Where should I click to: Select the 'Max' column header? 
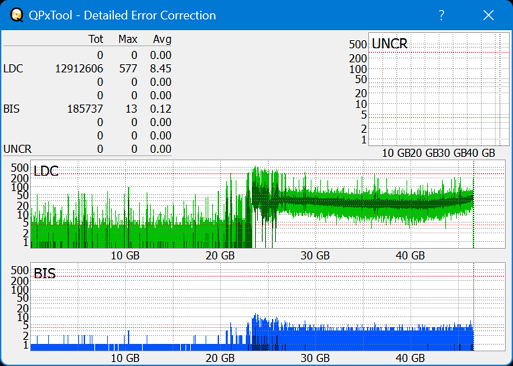click(x=128, y=39)
